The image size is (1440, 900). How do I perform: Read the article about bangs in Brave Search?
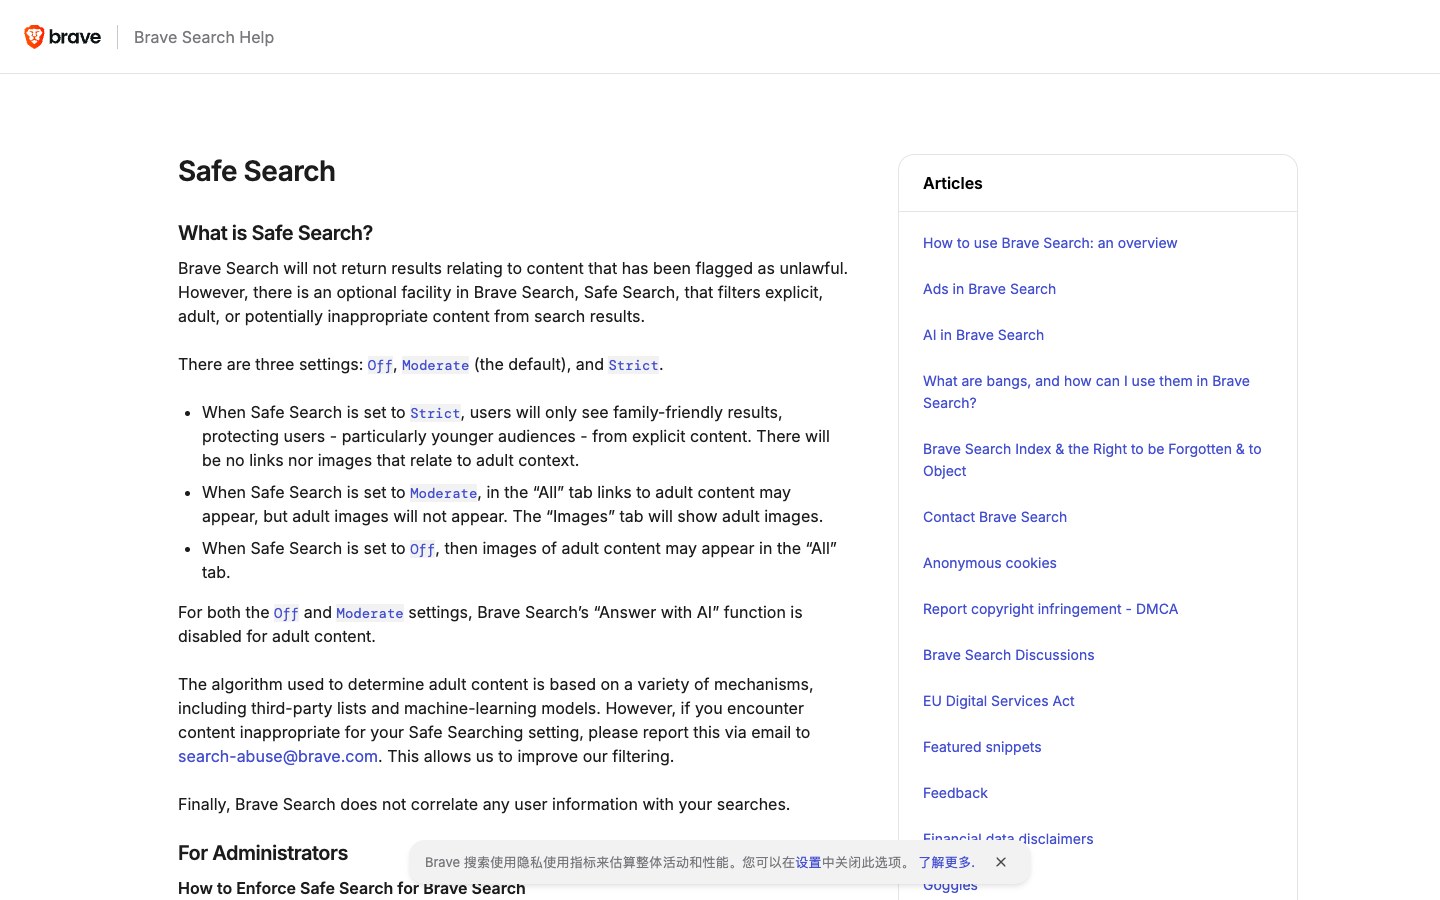click(x=1086, y=392)
